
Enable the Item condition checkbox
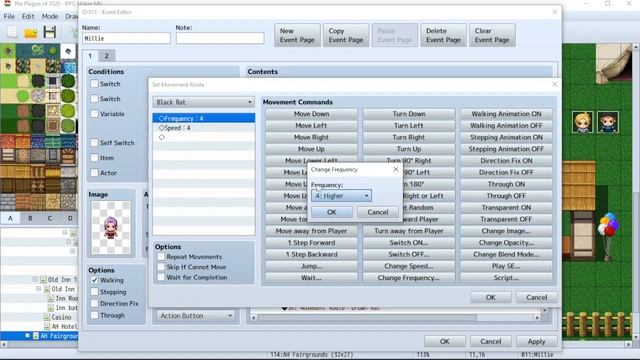coord(94,158)
